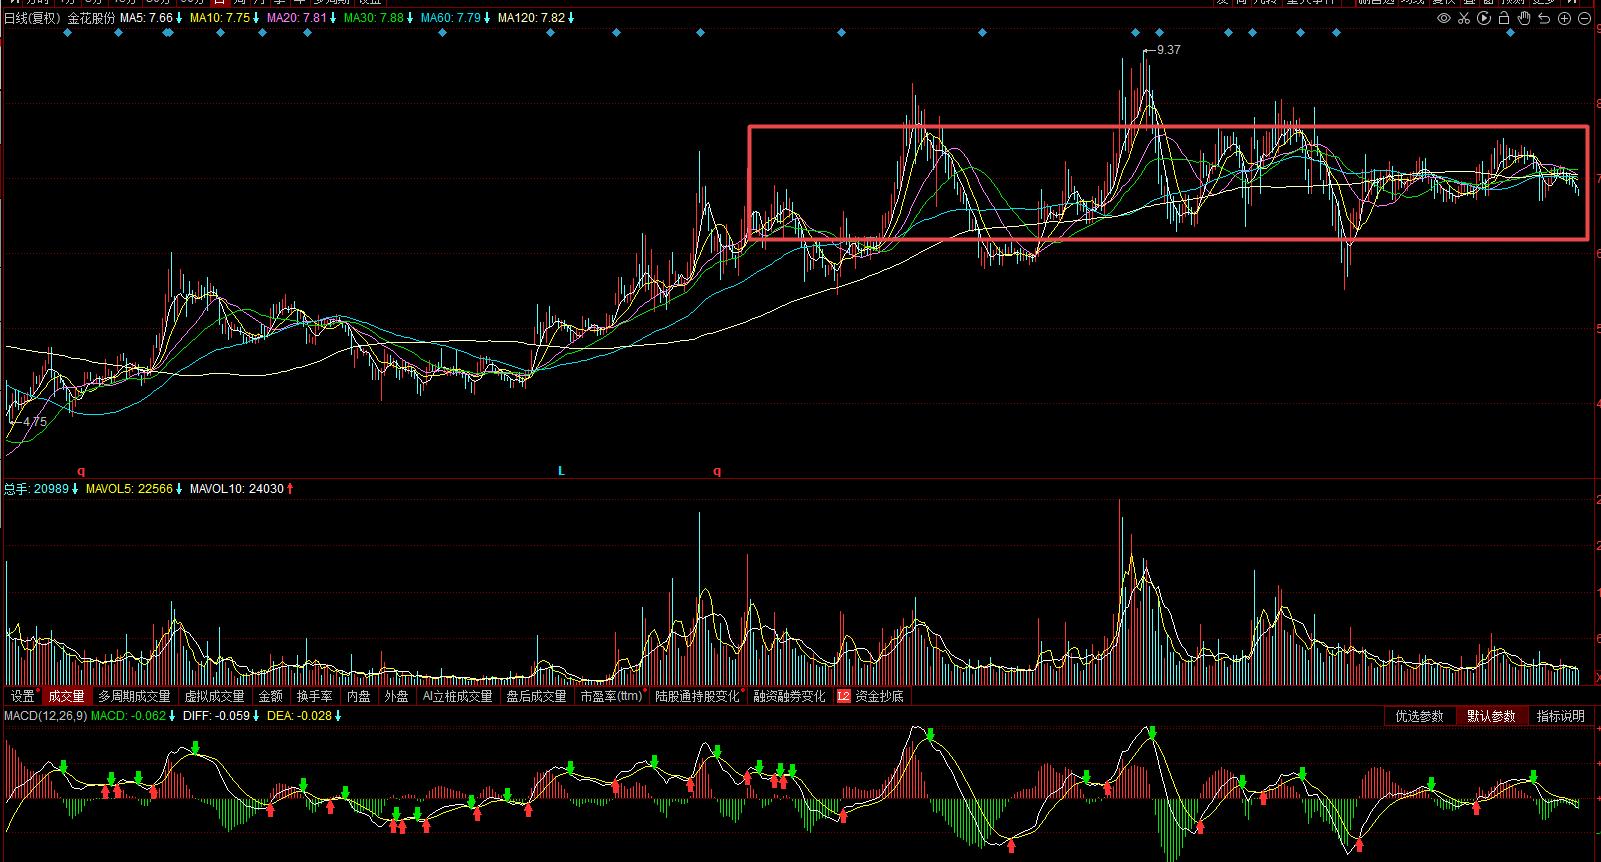The height and width of the screenshot is (862, 1601).
Task: Select the hand pan tool icon
Action: [1524, 18]
